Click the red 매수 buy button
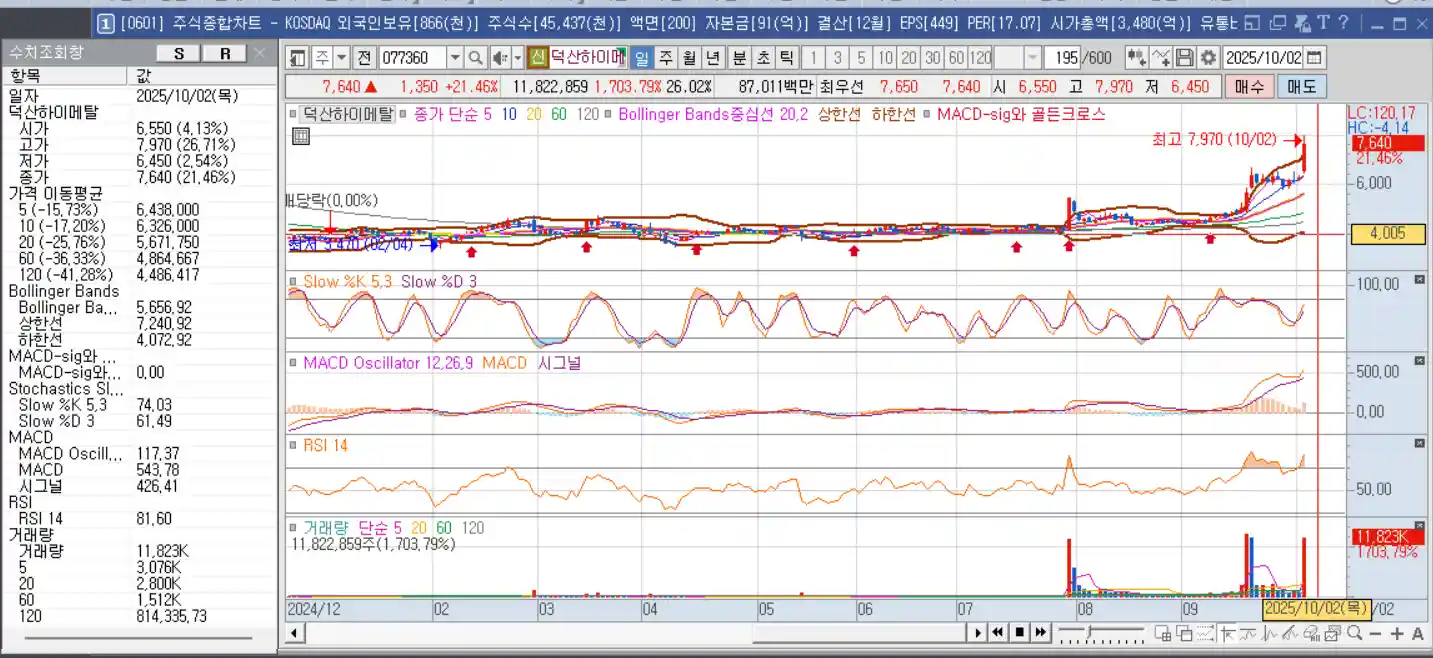 1249,87
